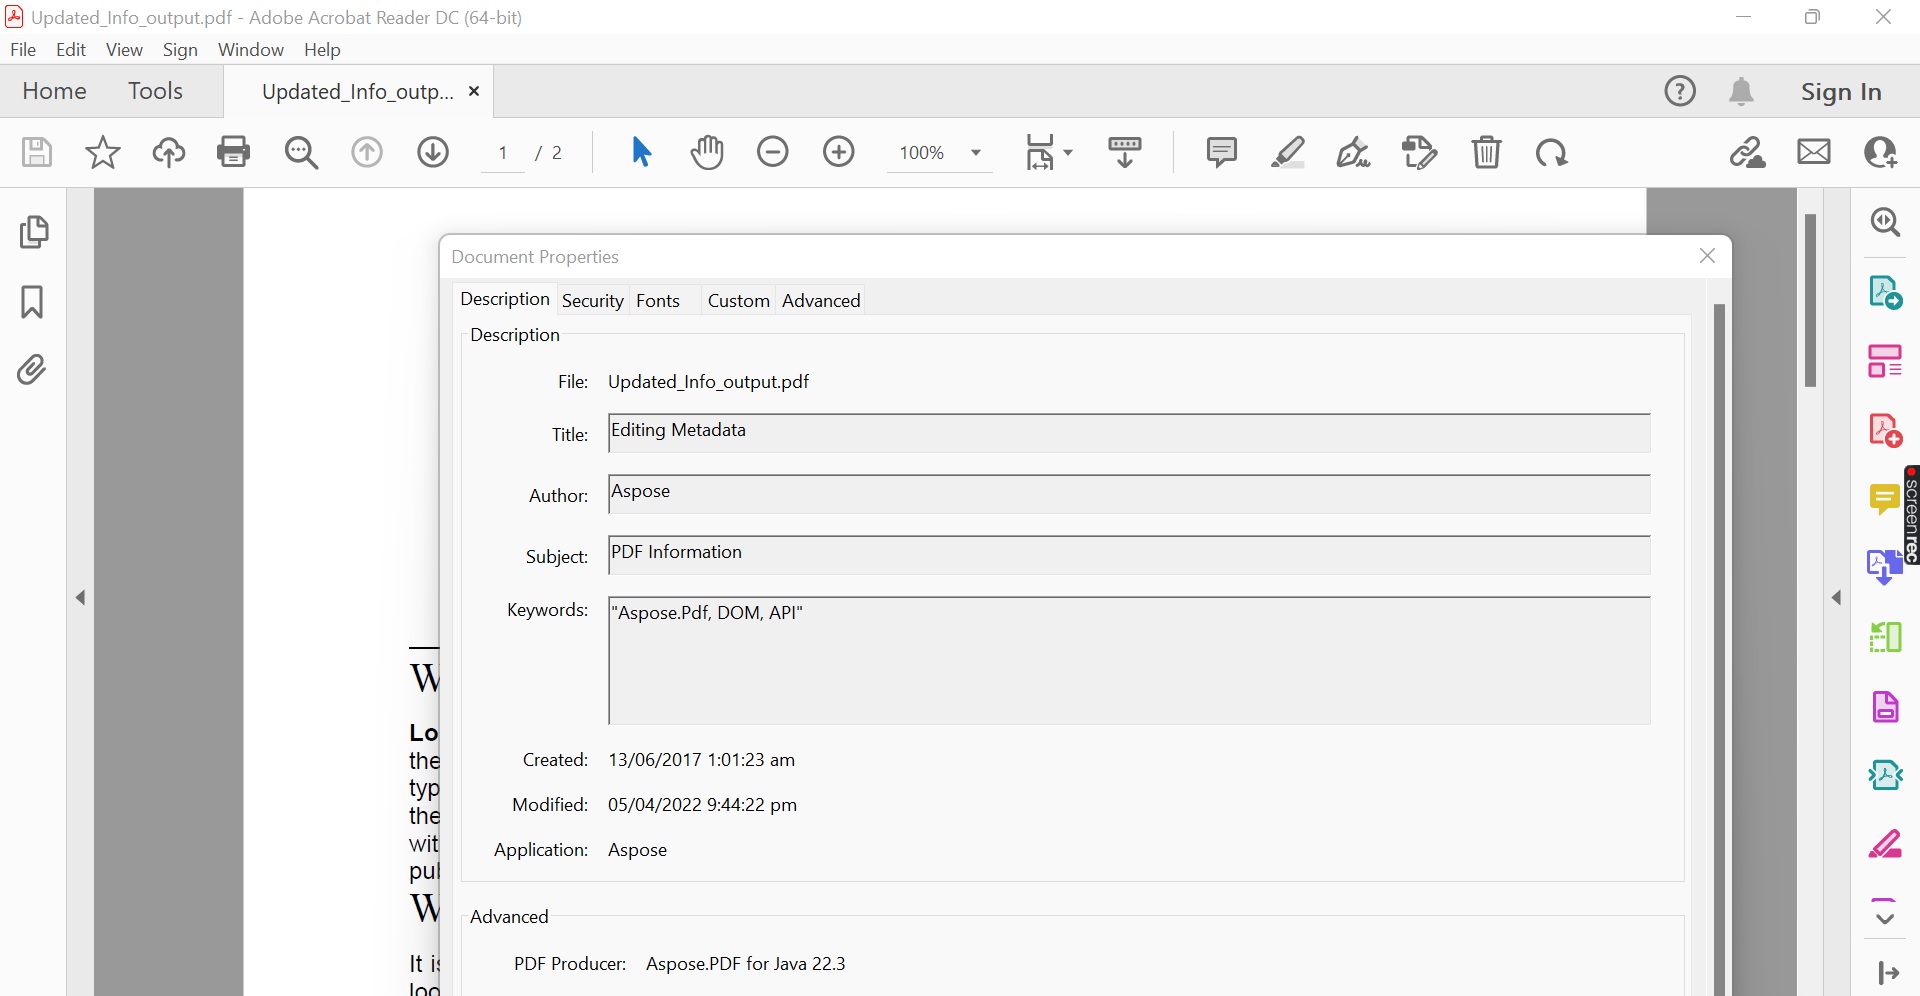Viewport: 1920px width, 996px height.
Task: Click the Sign In link
Action: (1841, 91)
